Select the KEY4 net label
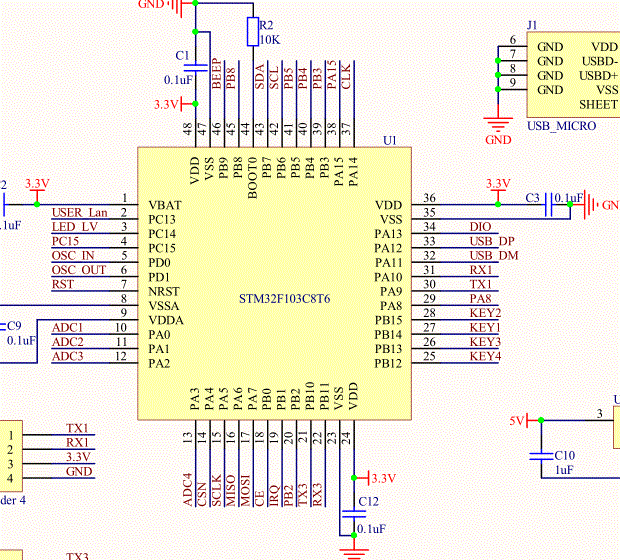 [485, 356]
